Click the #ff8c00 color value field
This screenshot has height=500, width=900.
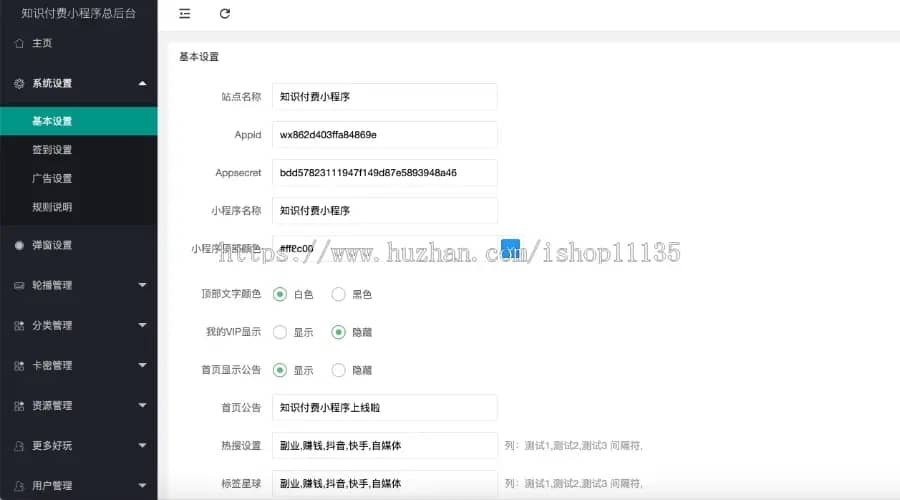(x=385, y=249)
